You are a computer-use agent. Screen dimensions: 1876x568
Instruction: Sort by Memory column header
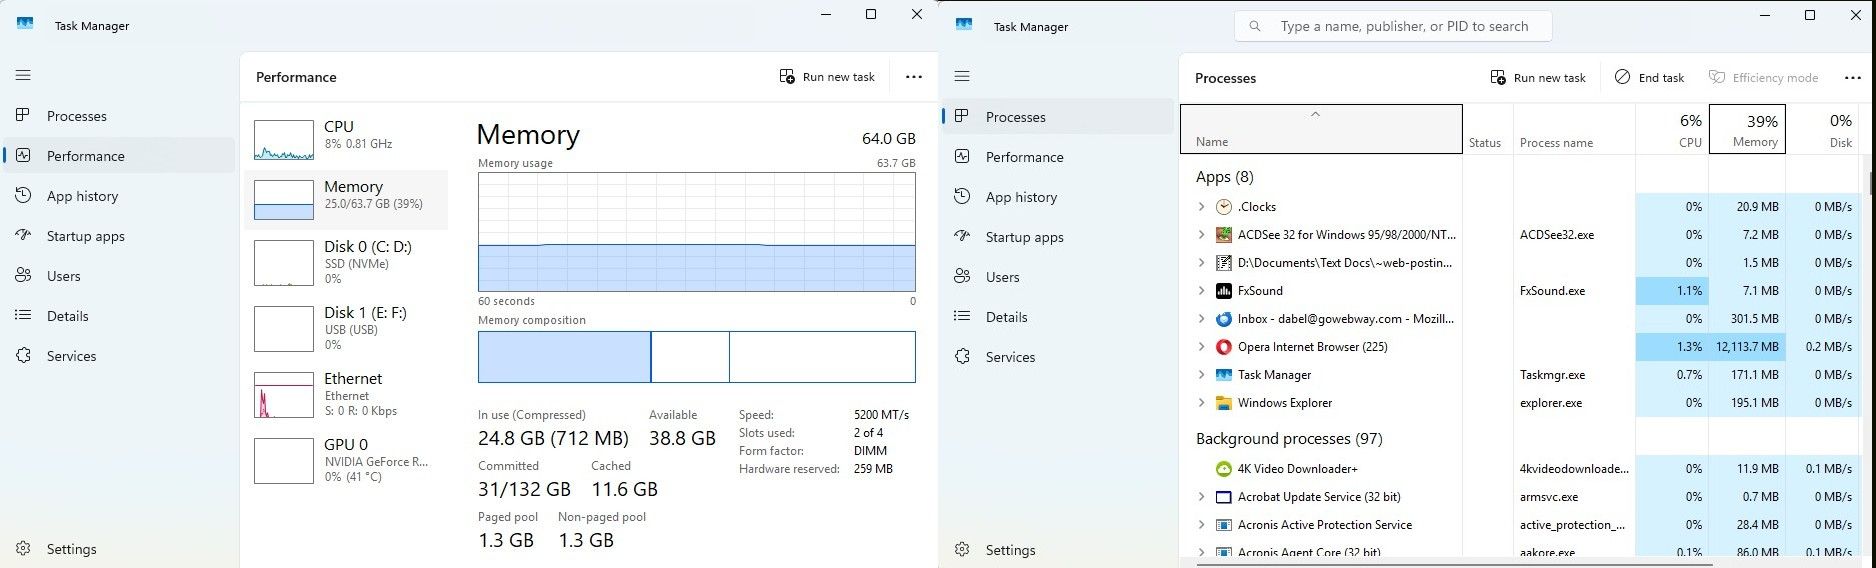tap(1747, 129)
